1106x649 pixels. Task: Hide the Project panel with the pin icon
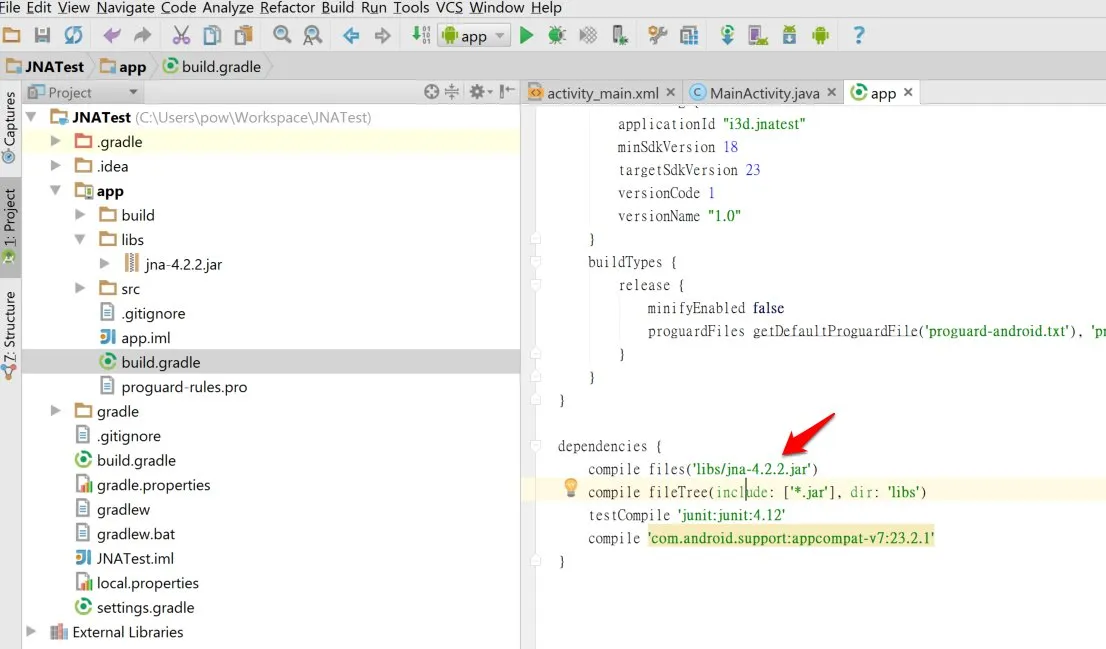click(506, 92)
